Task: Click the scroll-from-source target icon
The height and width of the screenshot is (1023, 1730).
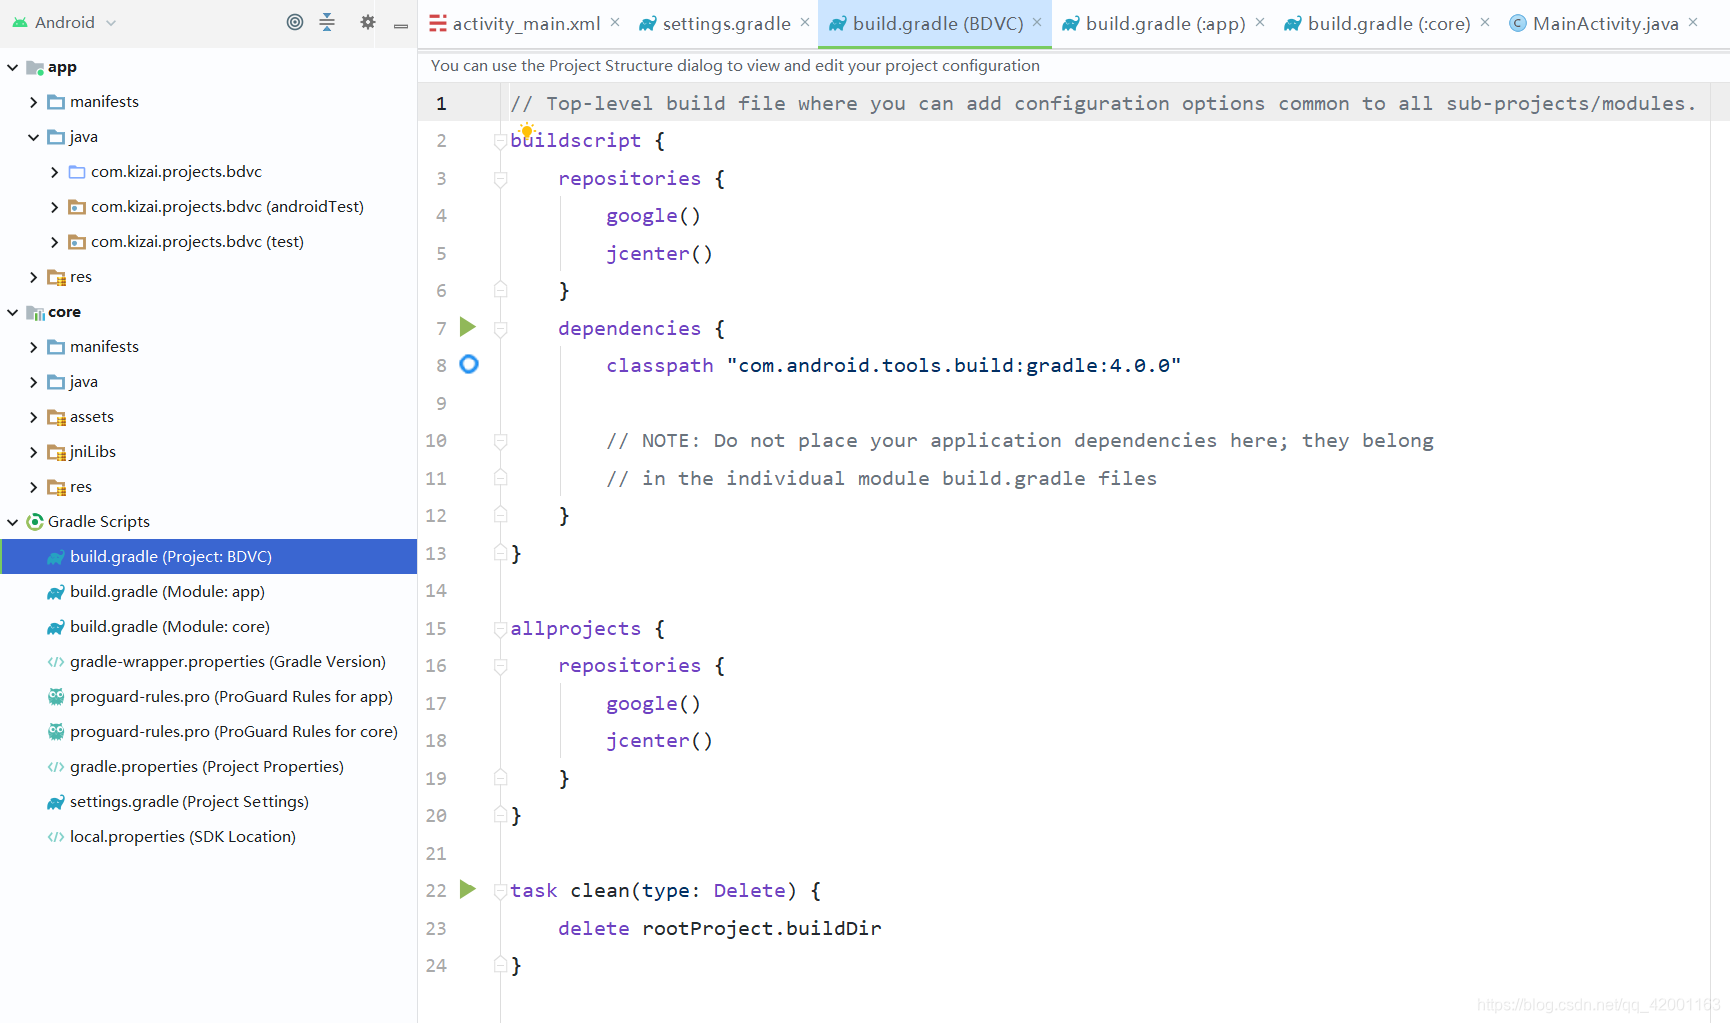Action: click(295, 22)
